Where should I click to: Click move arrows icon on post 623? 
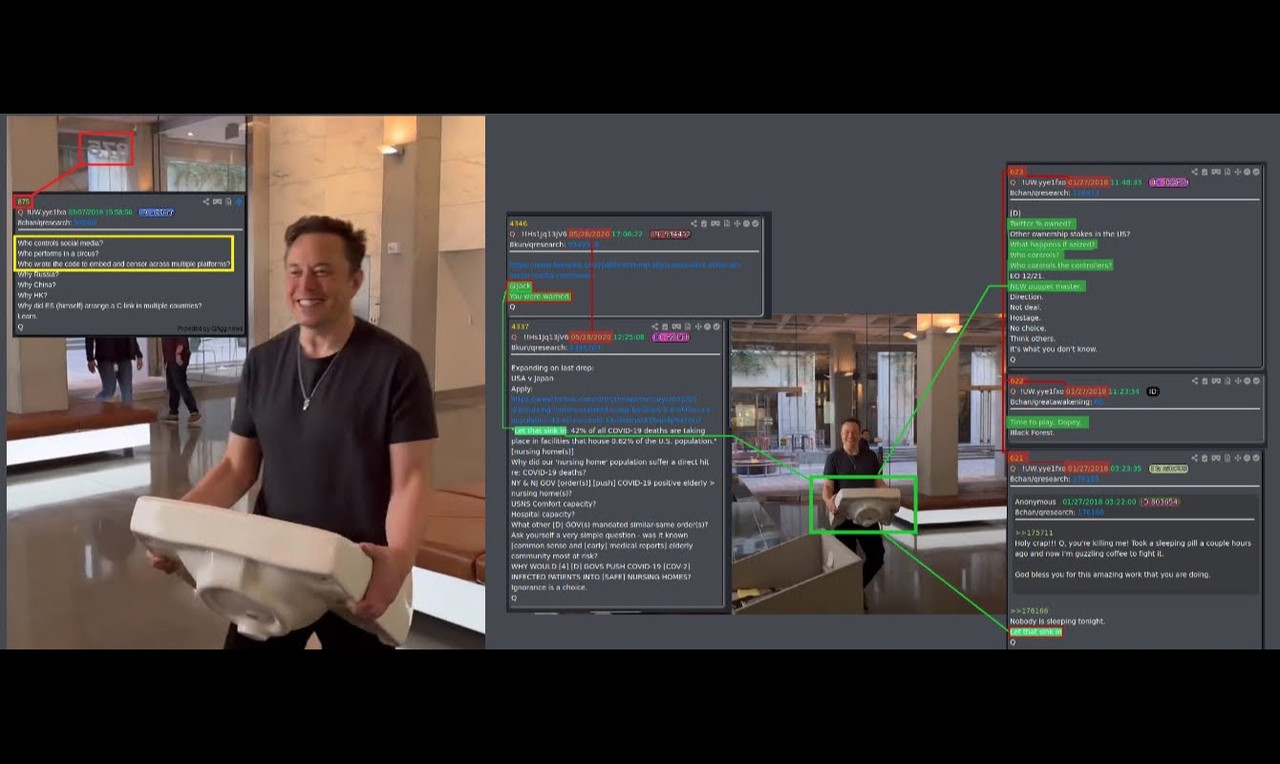coord(1238,172)
